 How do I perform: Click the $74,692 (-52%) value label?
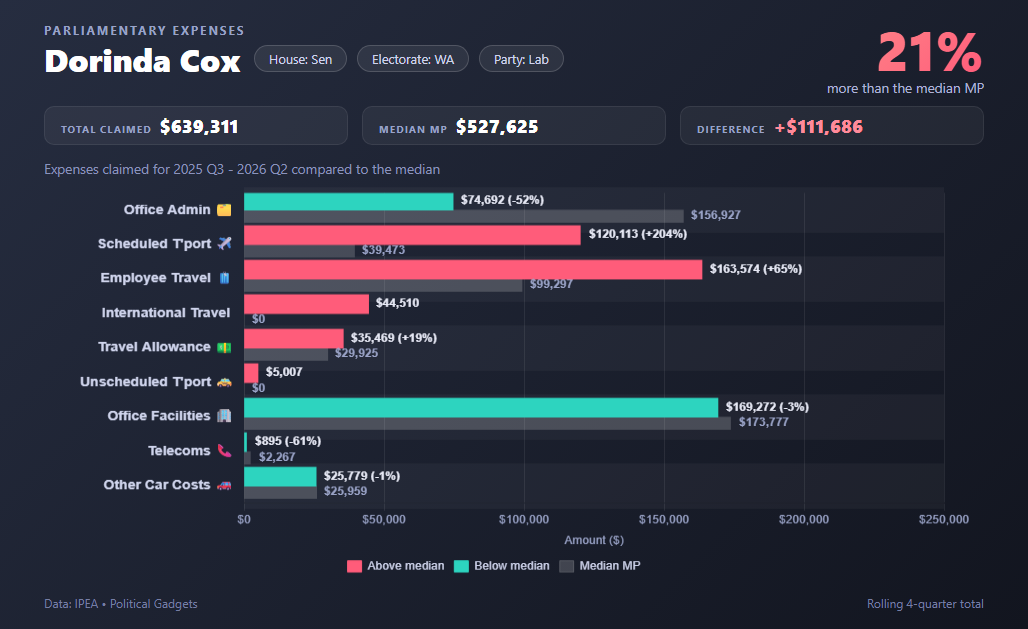tap(502, 199)
